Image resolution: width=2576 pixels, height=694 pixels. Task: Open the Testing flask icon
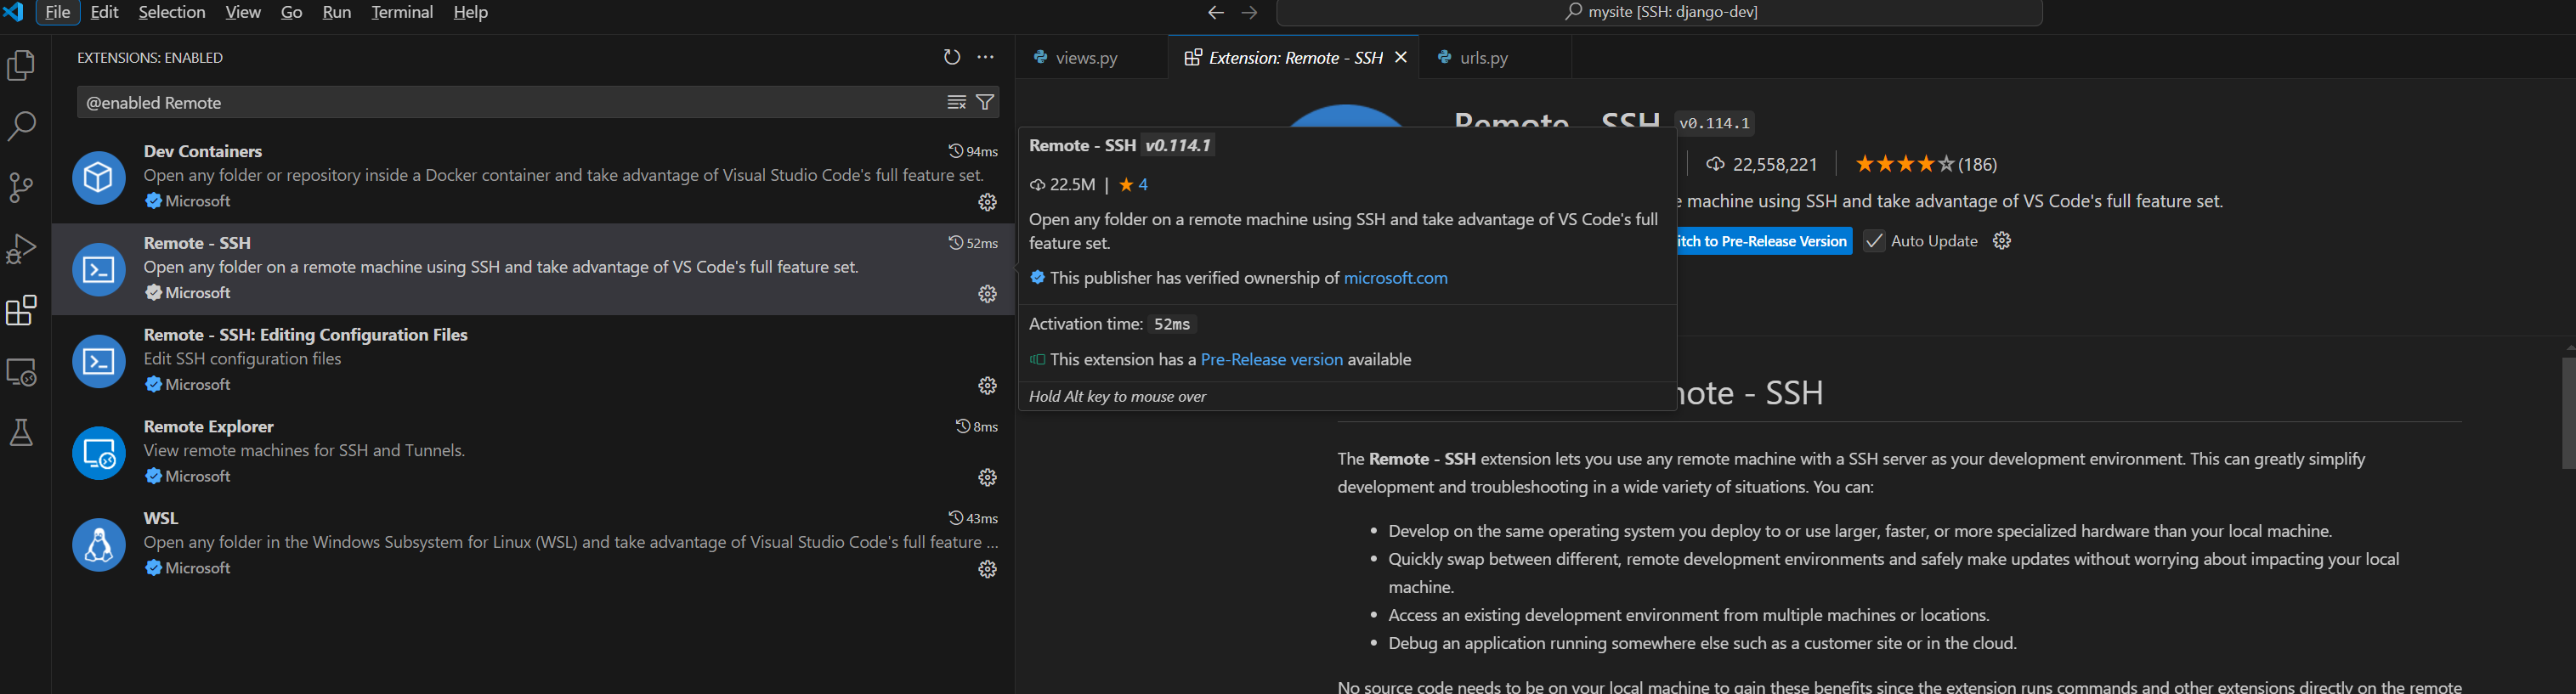click(x=21, y=433)
